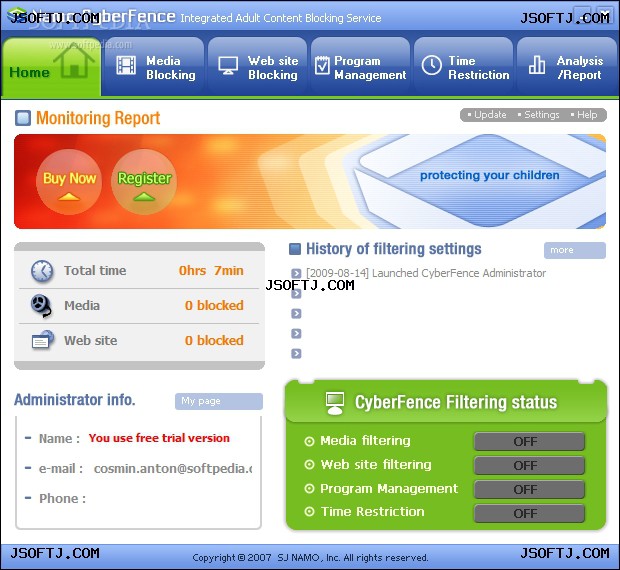This screenshot has width=620, height=570.
Task: Click the Launched CyberFence Administrator history entry
Action: point(426,273)
